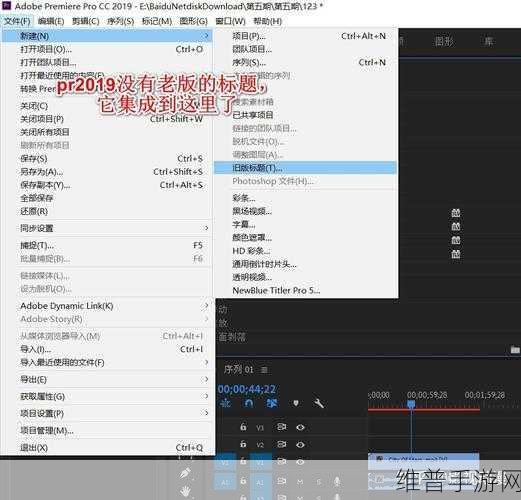Choose NewBlue Titler Pro 5...

click(x=305, y=290)
